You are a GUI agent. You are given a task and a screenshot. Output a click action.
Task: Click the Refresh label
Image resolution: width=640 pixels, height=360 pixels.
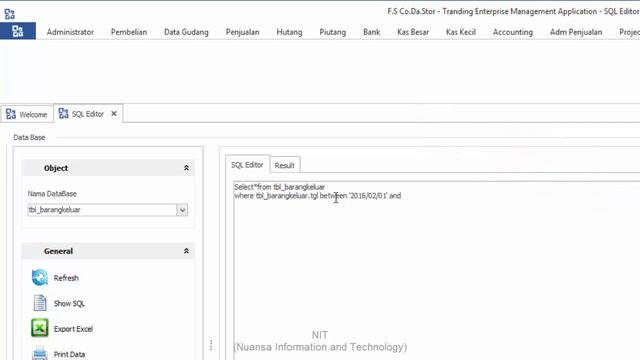pyautogui.click(x=66, y=278)
